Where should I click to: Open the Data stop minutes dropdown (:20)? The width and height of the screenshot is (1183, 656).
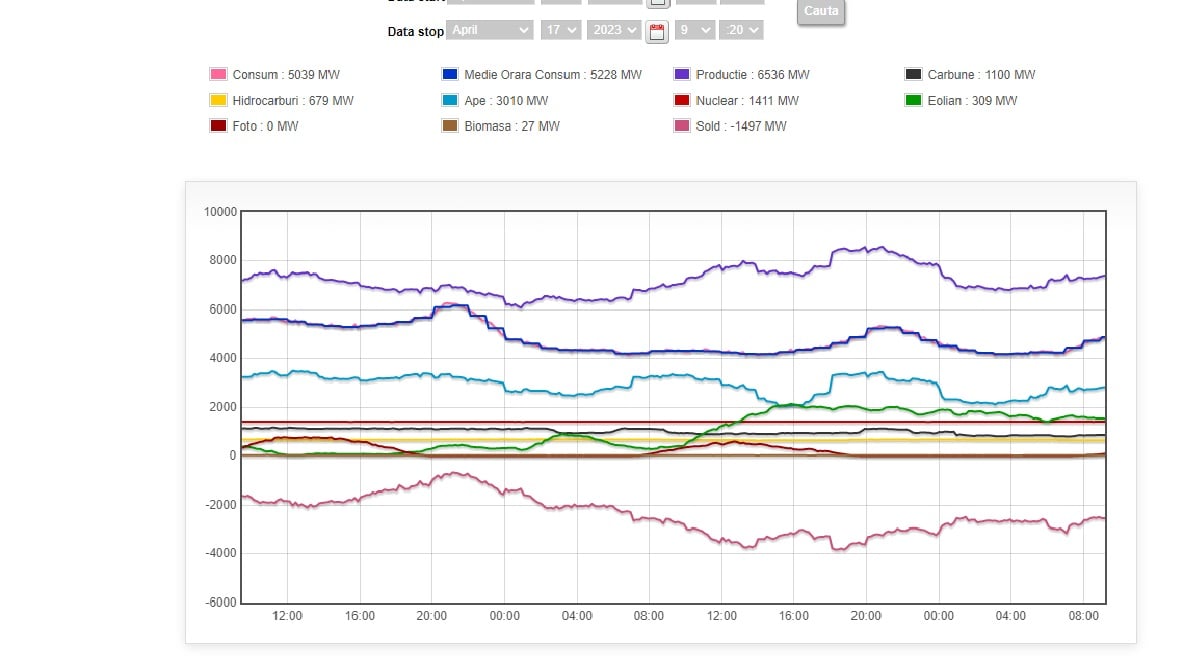click(742, 30)
